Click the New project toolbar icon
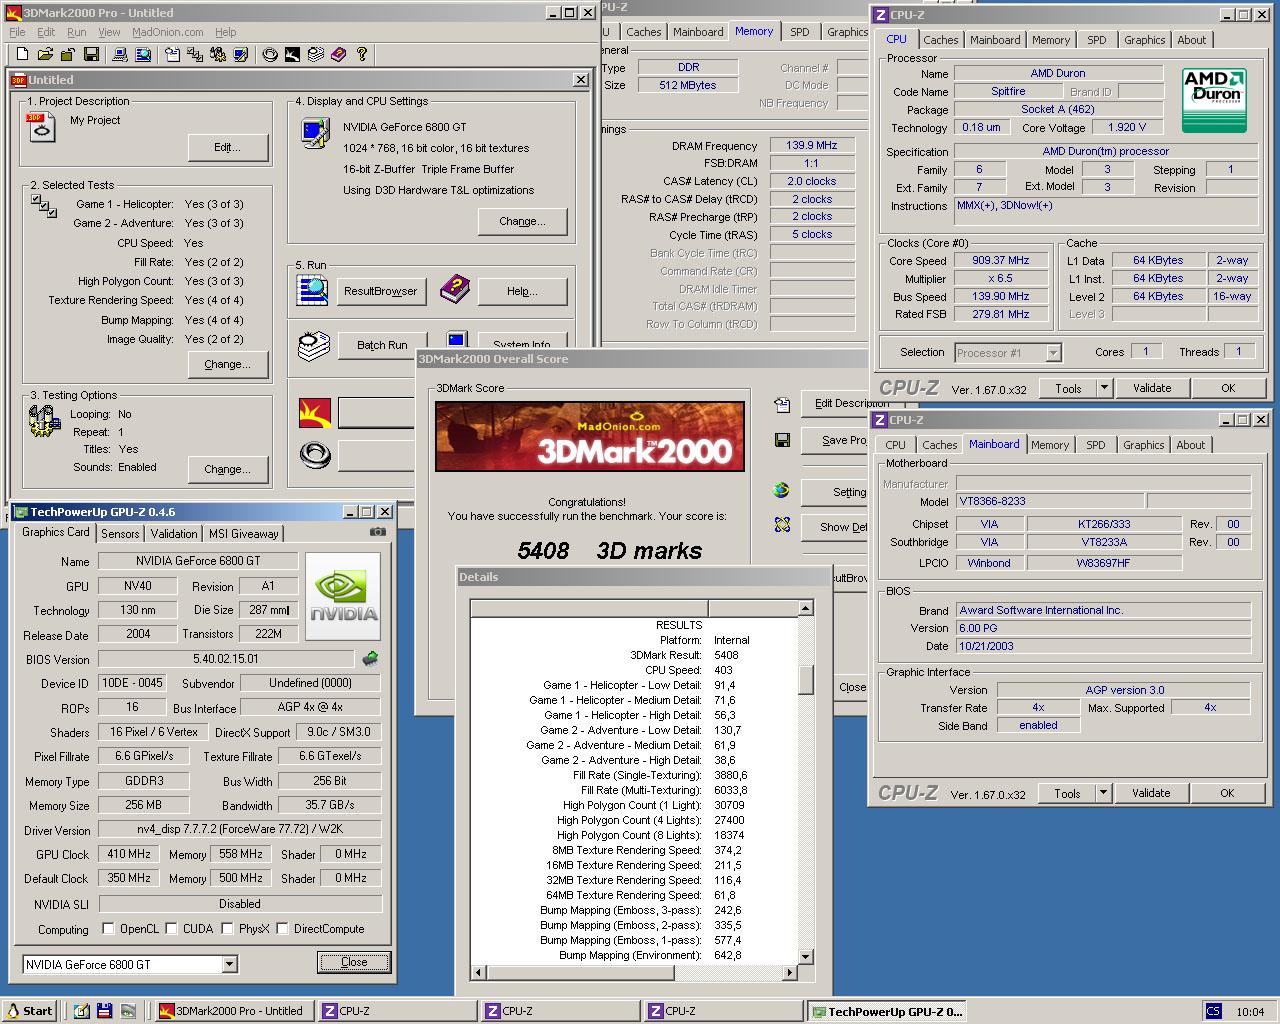Screen dimensions: 1280x1024 point(22,54)
